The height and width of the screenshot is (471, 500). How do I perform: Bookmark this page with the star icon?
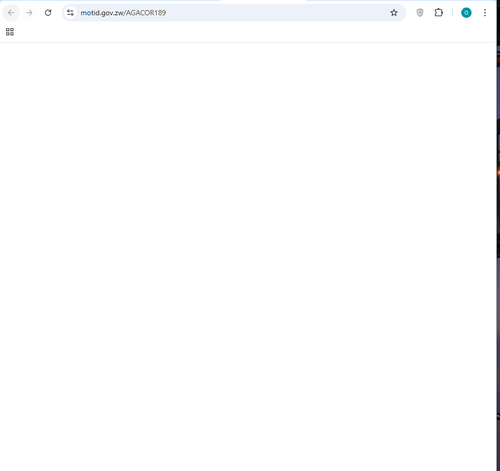pyautogui.click(x=394, y=13)
